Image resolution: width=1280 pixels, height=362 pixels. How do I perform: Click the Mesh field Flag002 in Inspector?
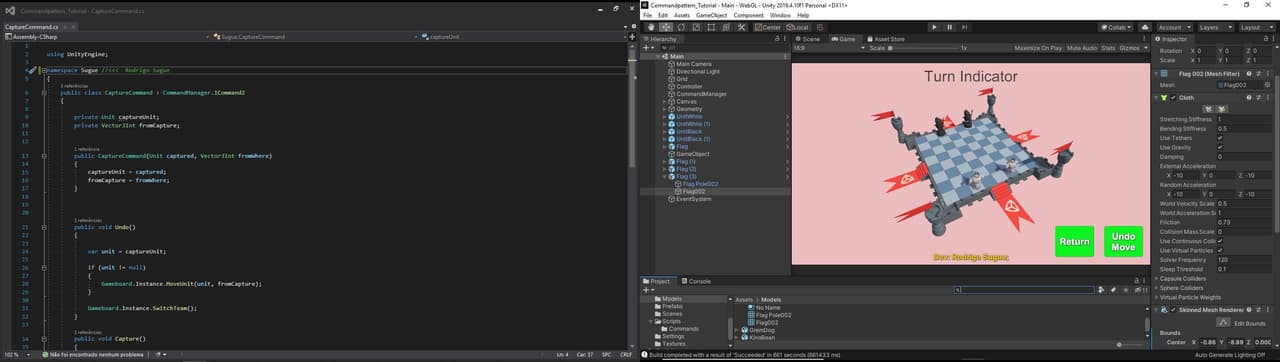pos(1243,85)
